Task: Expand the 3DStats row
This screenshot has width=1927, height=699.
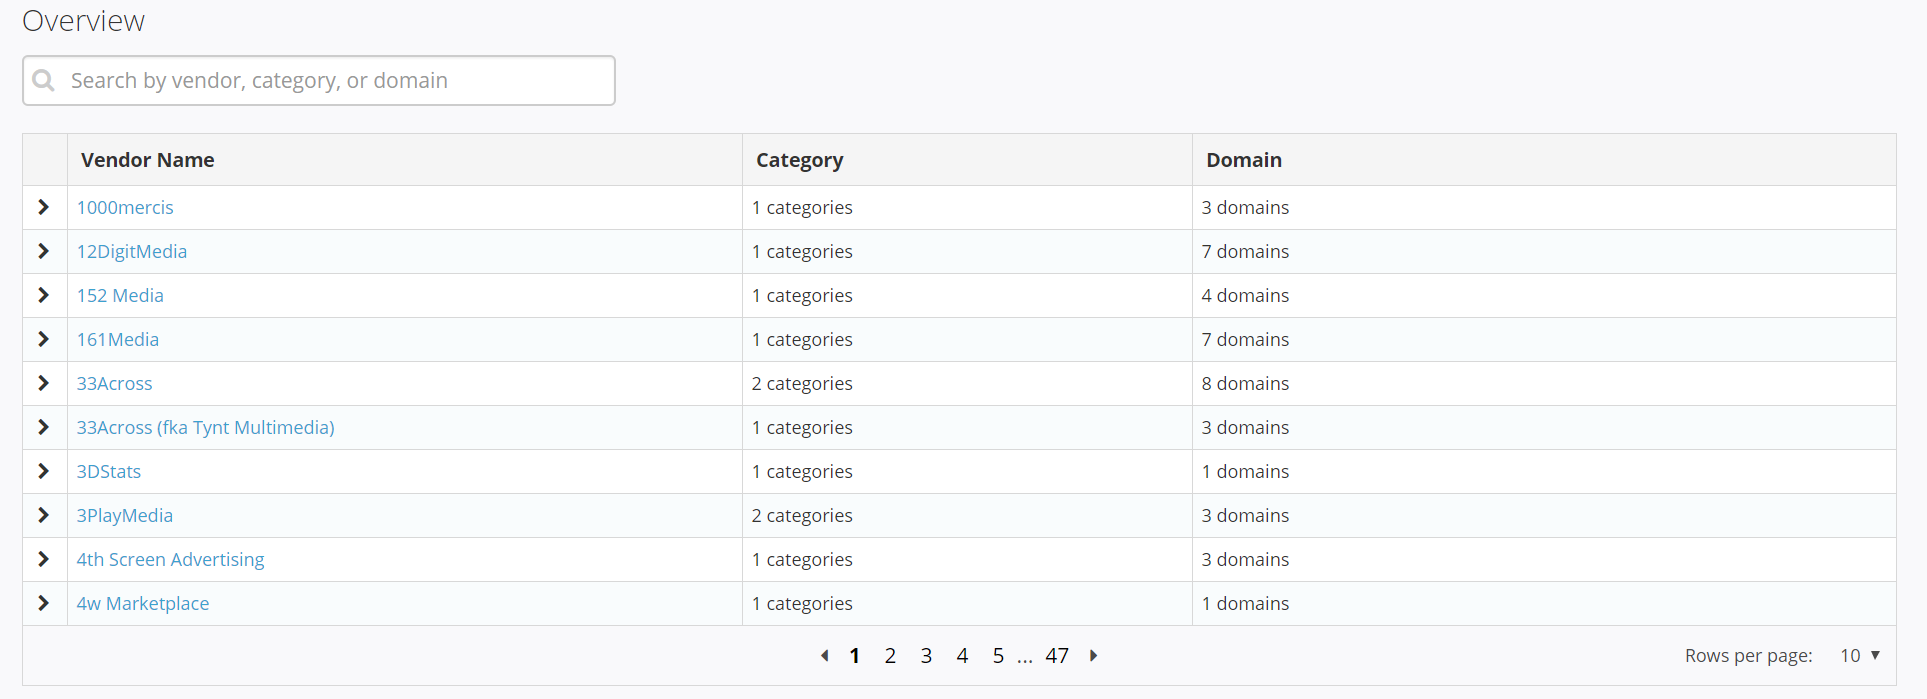Action: (x=44, y=471)
